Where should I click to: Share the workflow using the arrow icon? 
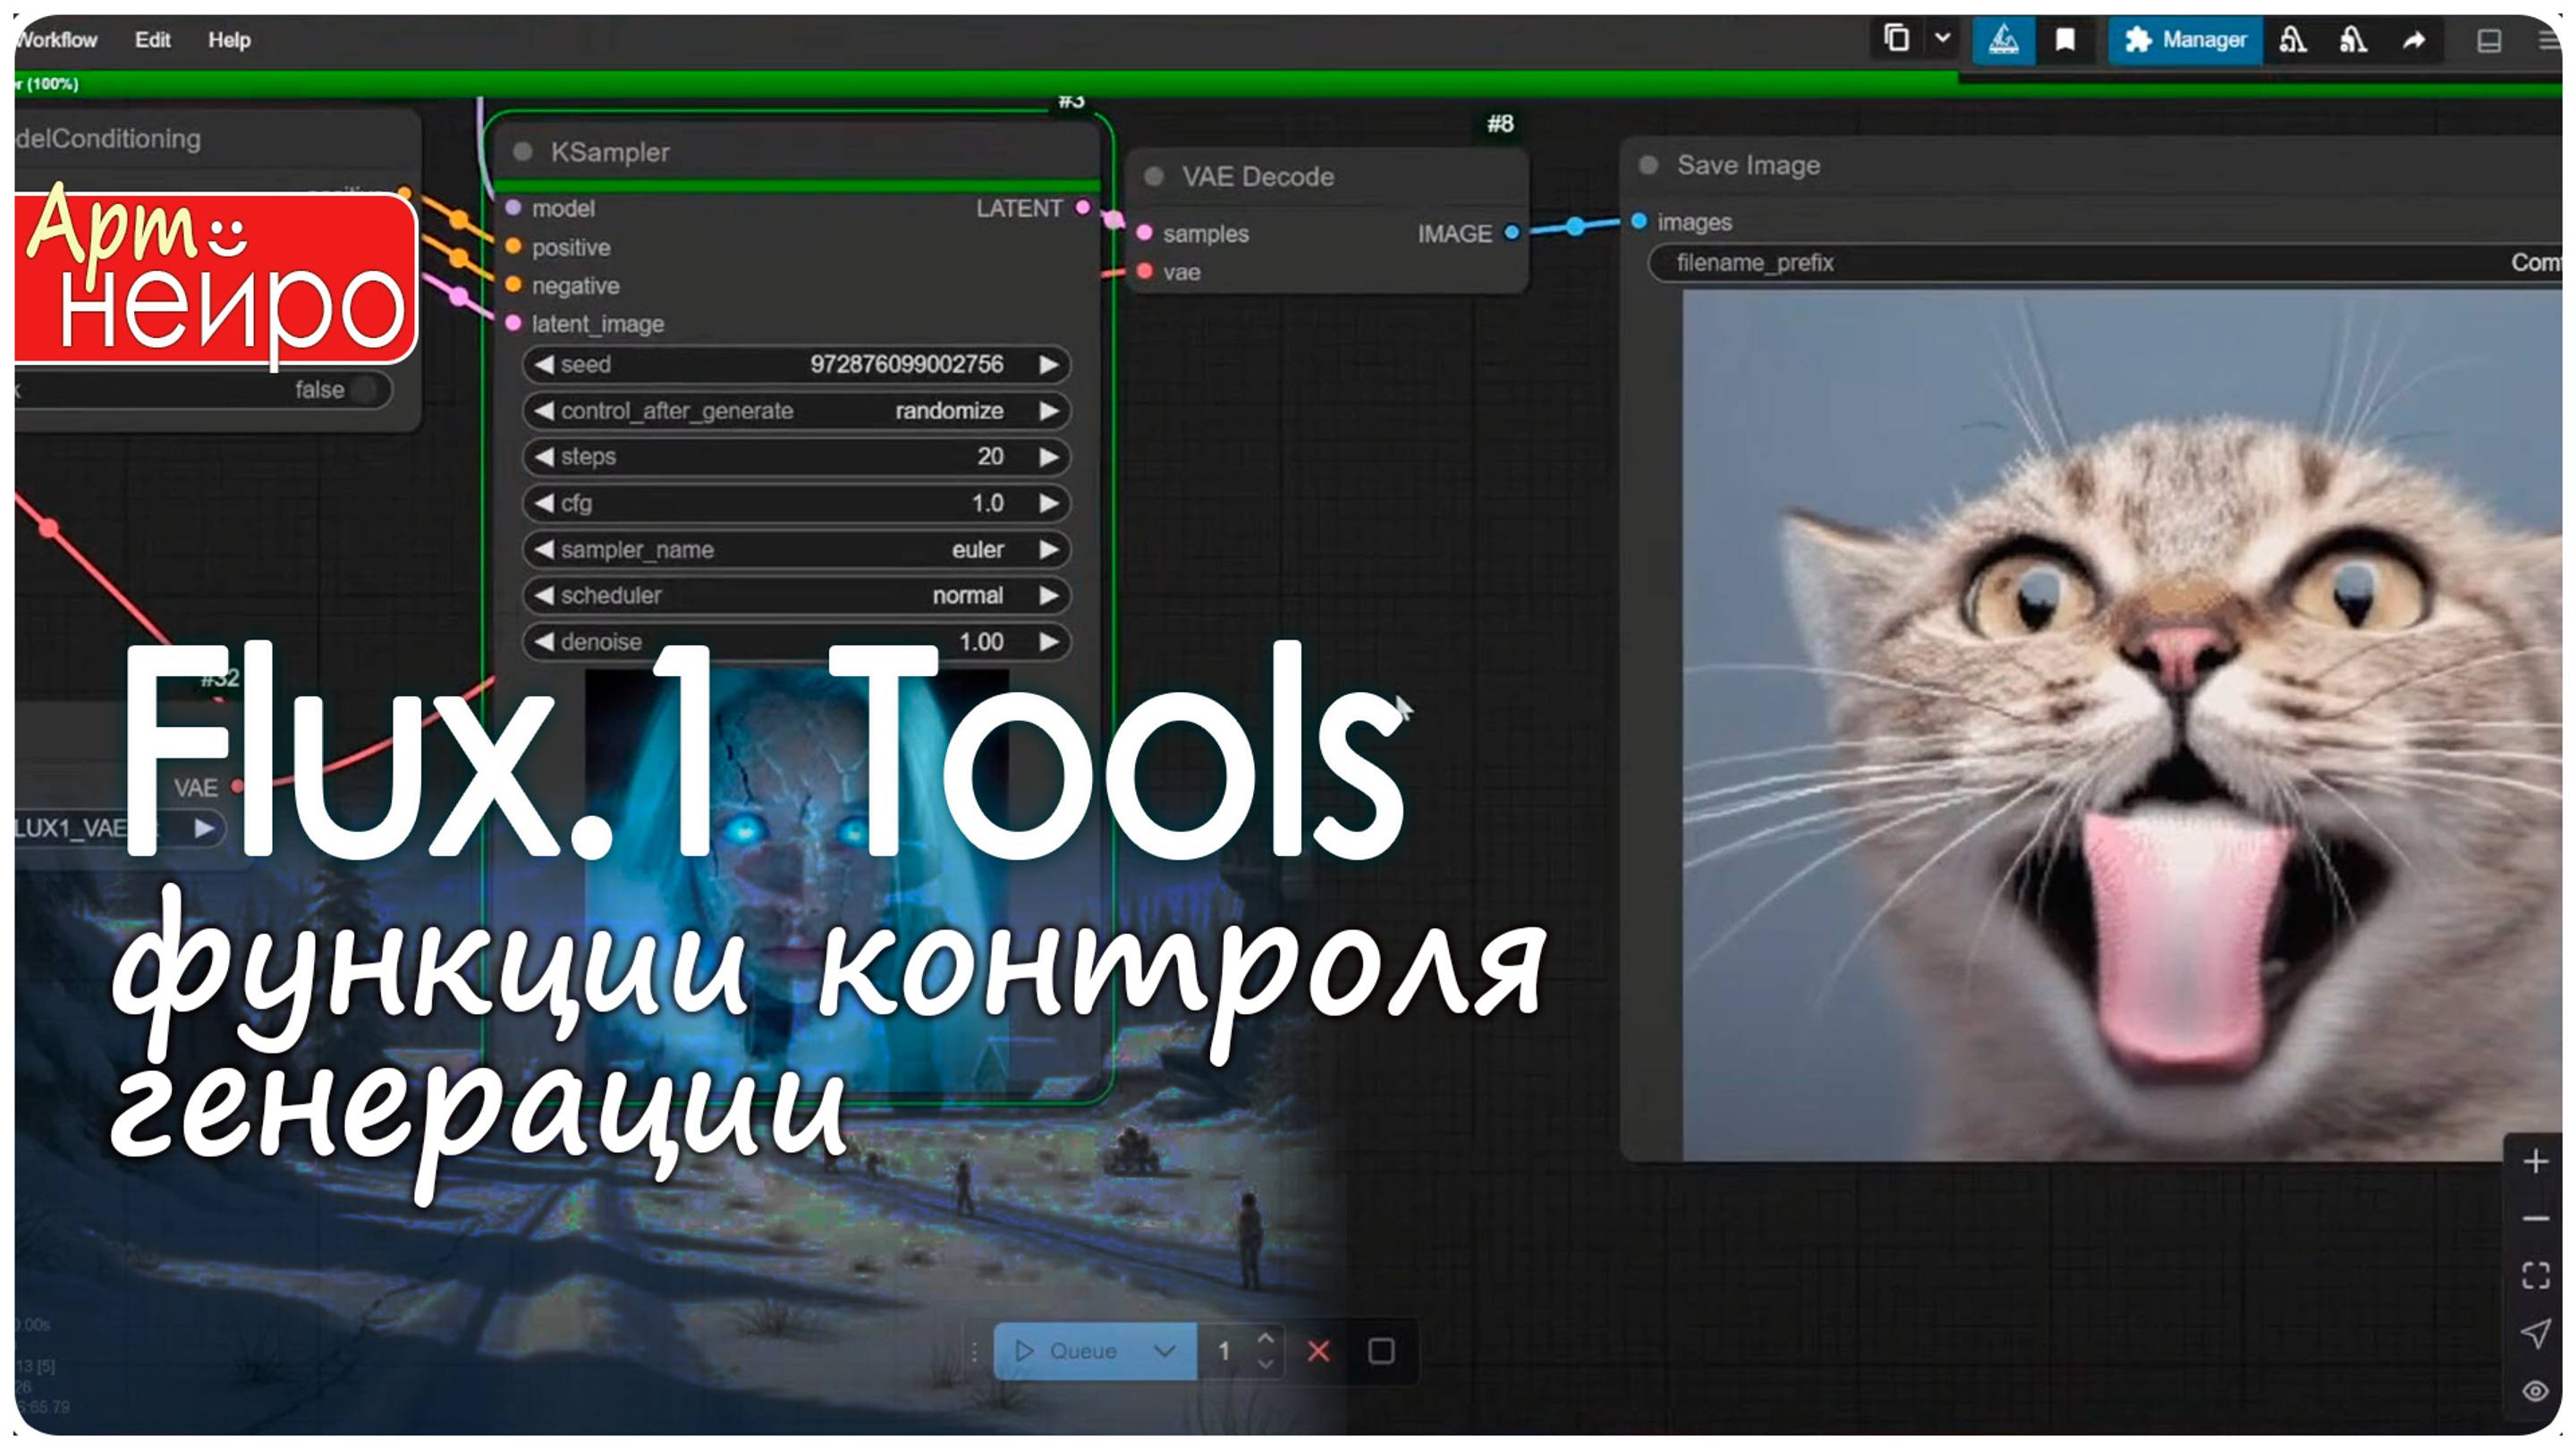(2413, 40)
